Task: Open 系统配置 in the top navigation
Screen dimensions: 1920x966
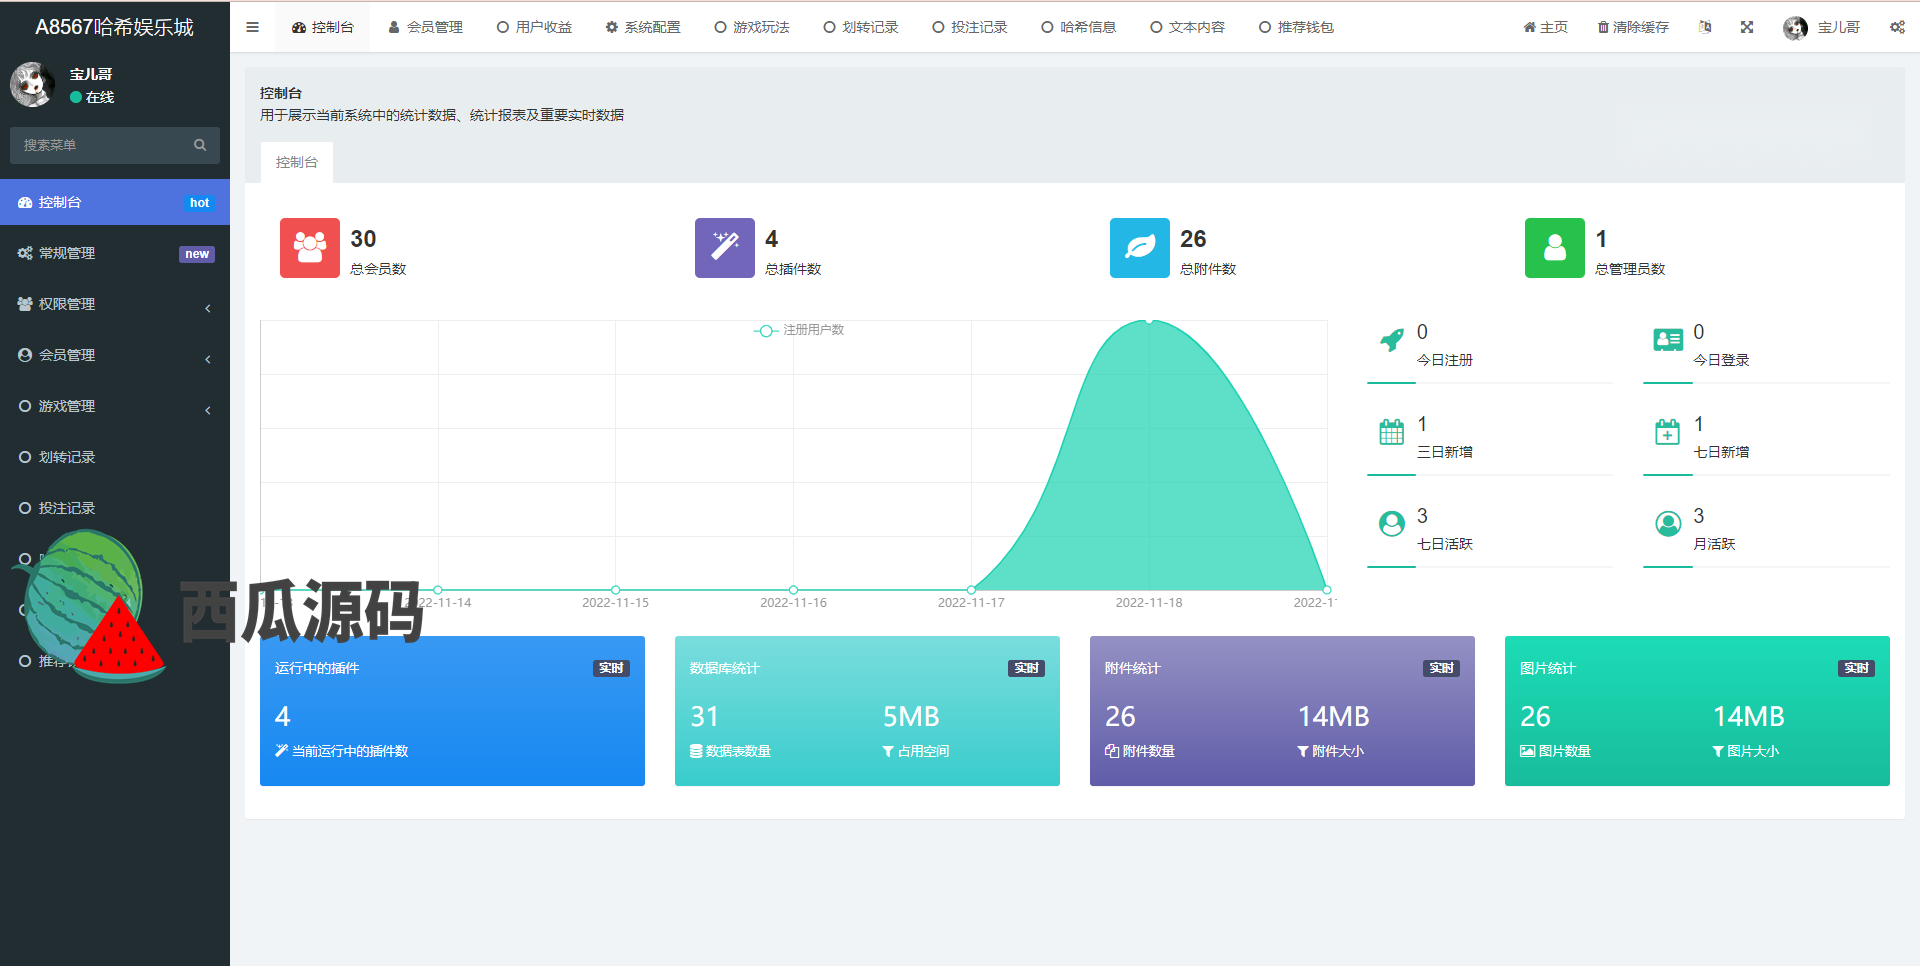Action: [x=643, y=27]
